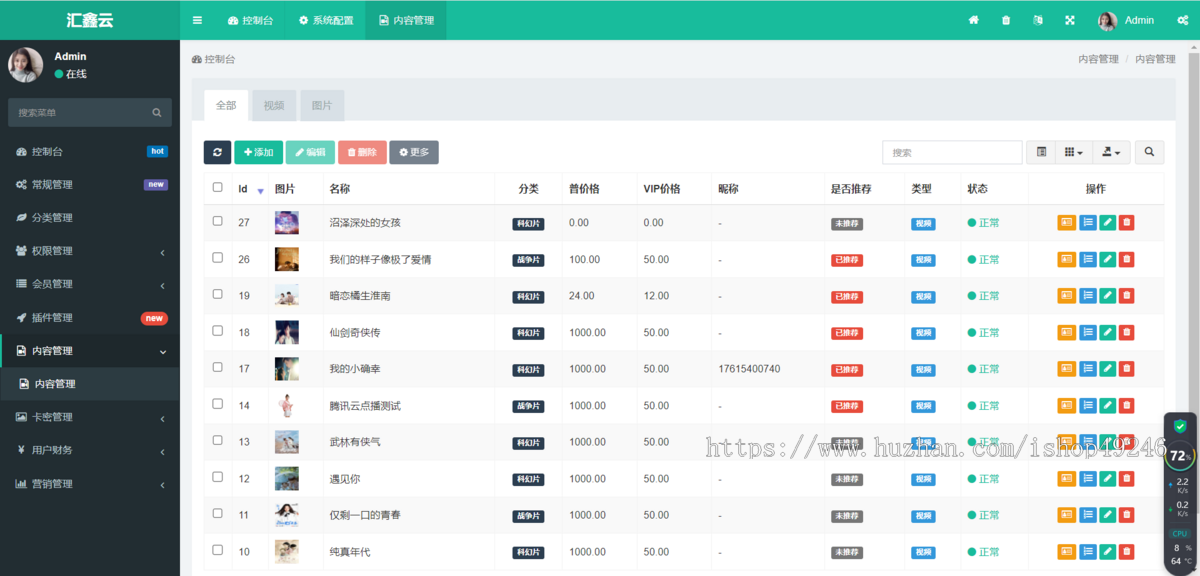Click the thumbnail image for row 27
The width and height of the screenshot is (1200, 576).
pyautogui.click(x=287, y=223)
